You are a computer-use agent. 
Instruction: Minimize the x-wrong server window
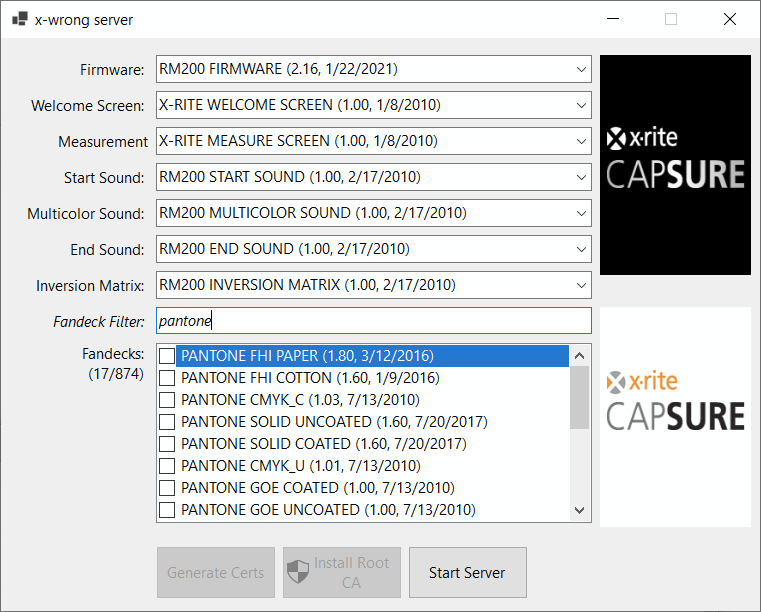(x=613, y=19)
